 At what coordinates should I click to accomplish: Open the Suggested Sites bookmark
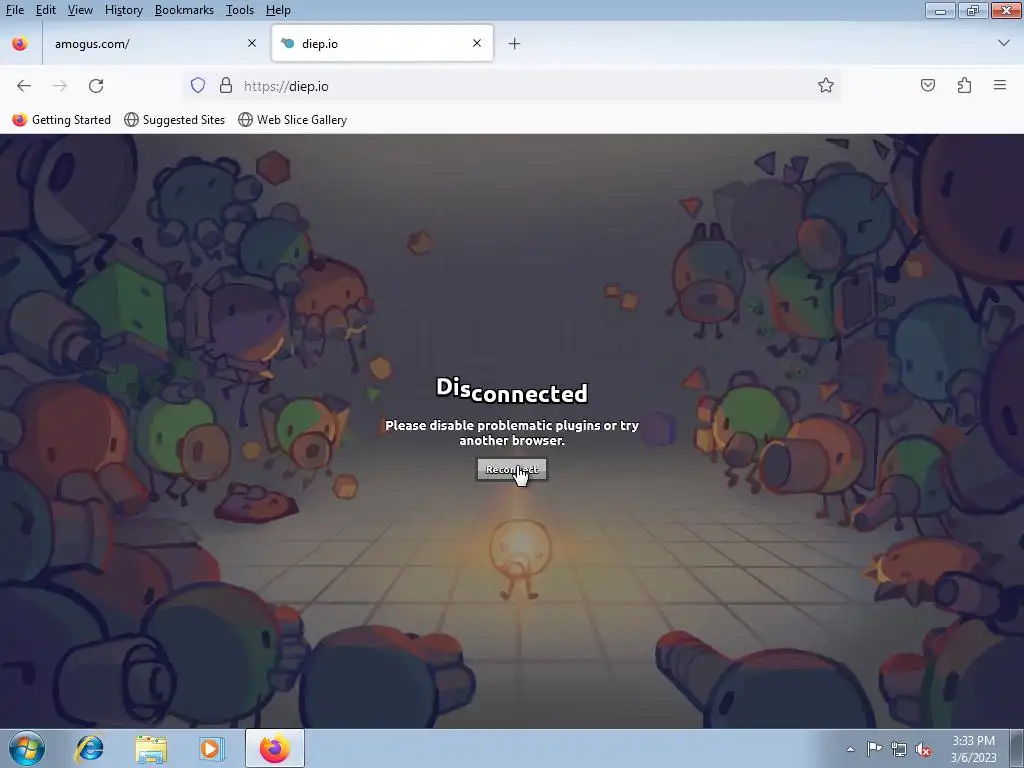coord(174,120)
